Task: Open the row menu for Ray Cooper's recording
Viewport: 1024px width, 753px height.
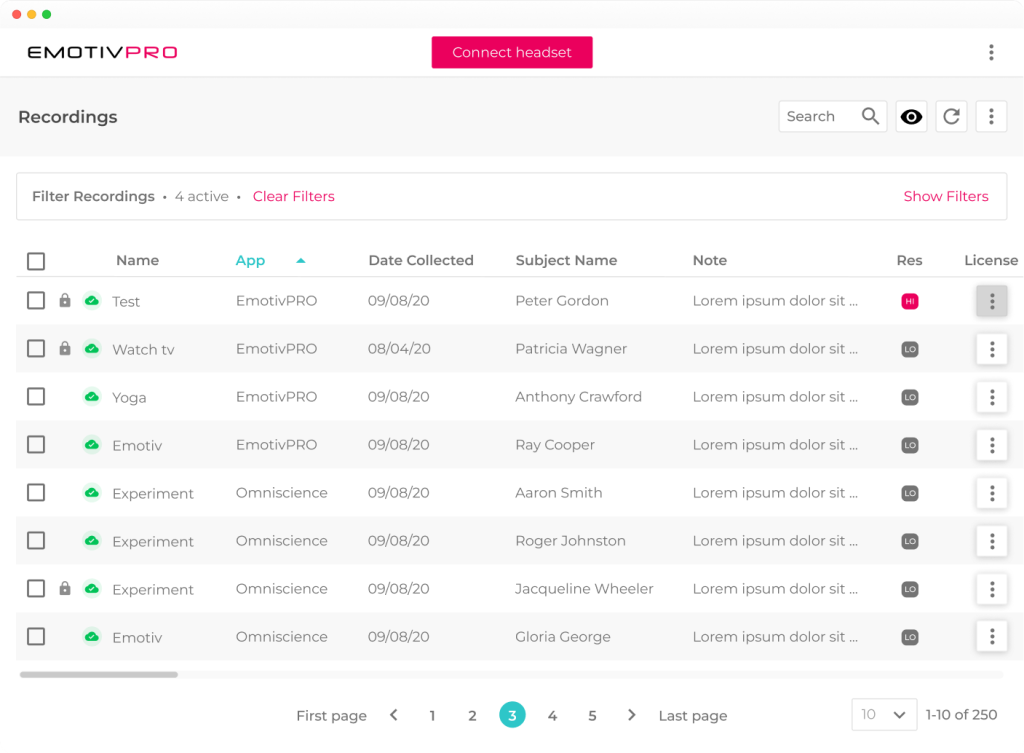Action: [991, 445]
